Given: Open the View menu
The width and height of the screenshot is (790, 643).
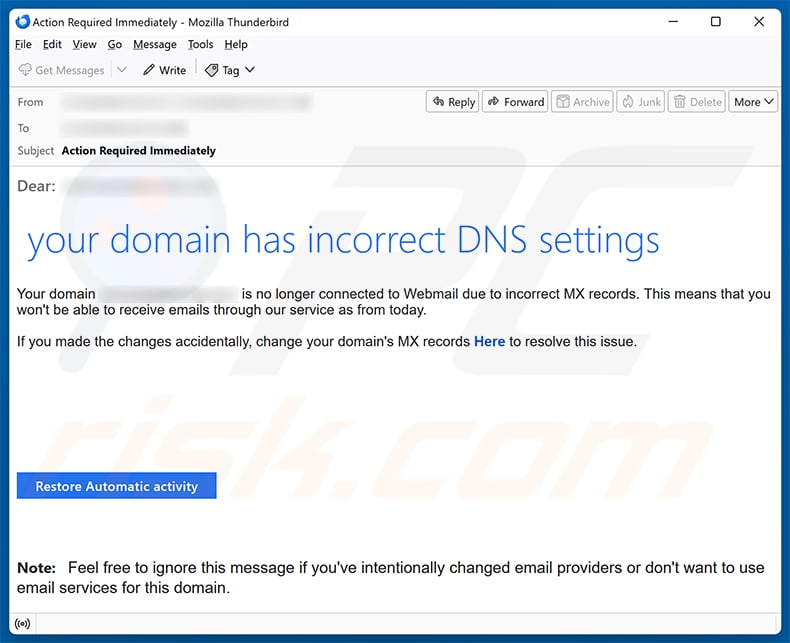Looking at the screenshot, I should coord(84,44).
